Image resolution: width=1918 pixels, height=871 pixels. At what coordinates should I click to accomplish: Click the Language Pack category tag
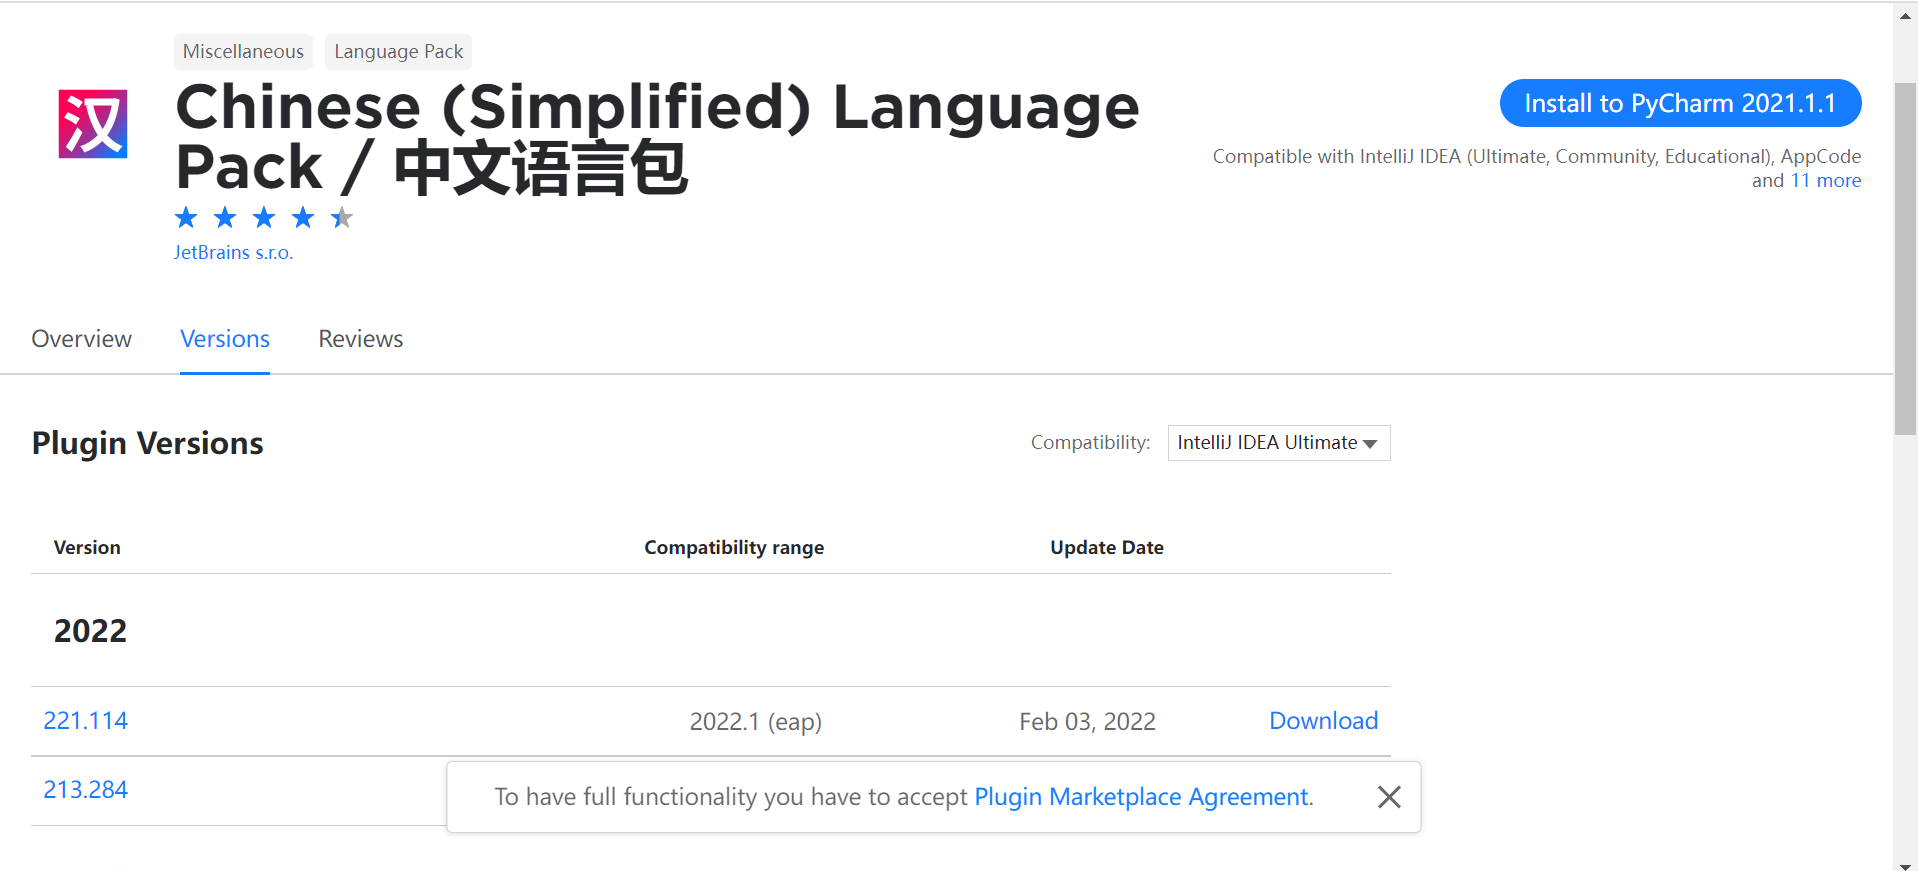(399, 51)
